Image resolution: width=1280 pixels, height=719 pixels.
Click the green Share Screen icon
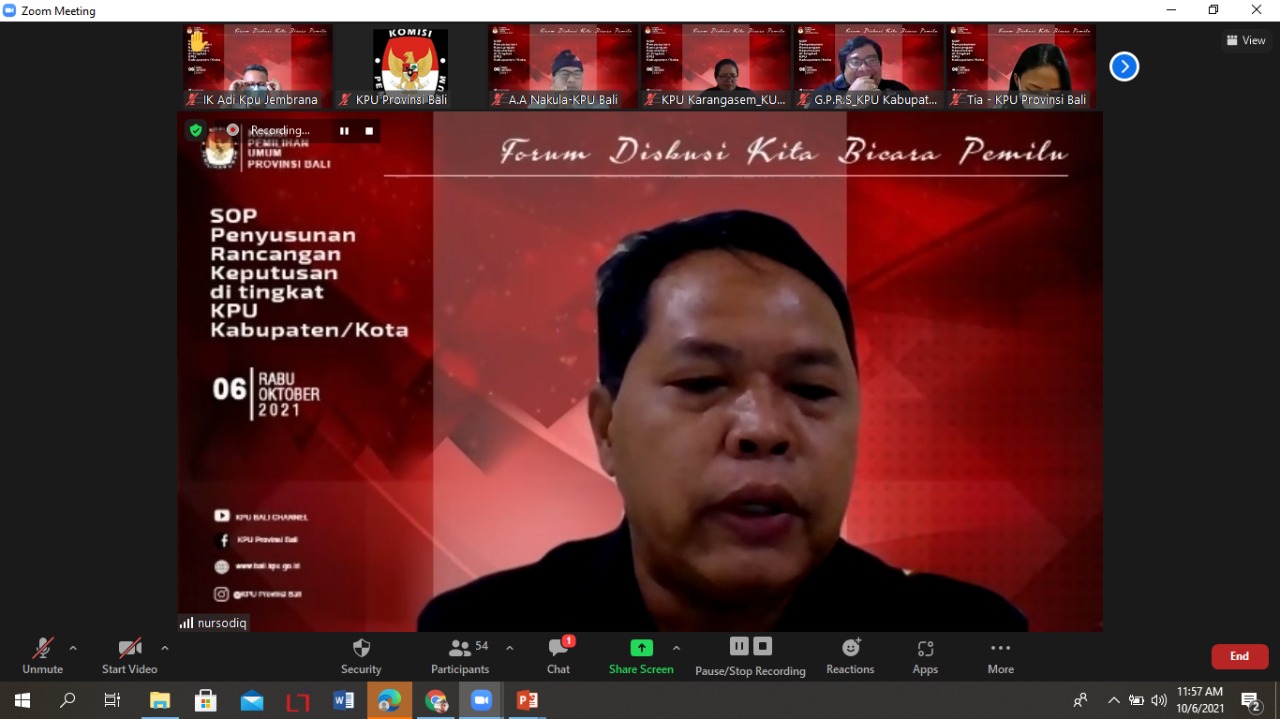point(641,648)
